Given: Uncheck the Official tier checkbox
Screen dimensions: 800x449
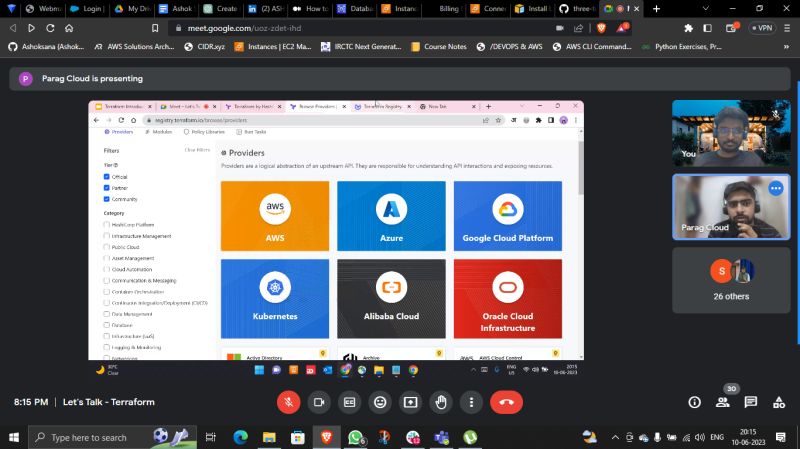Looking at the screenshot, I should click(x=107, y=177).
